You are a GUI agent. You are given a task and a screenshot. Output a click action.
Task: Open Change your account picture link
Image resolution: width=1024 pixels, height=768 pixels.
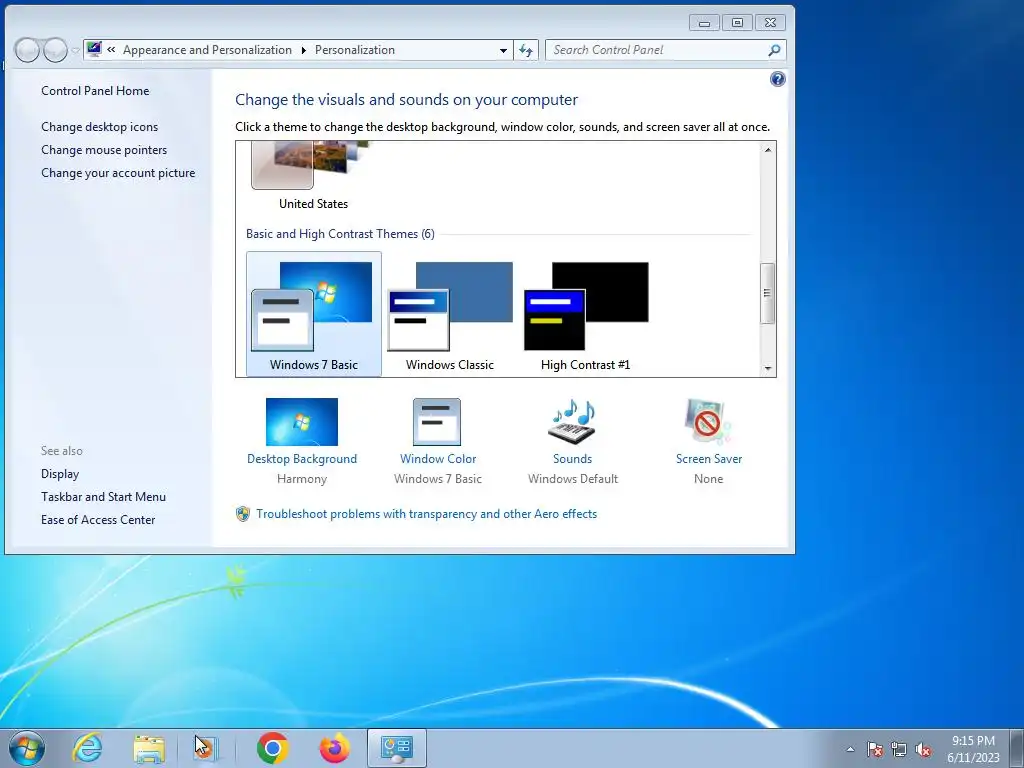(x=118, y=173)
